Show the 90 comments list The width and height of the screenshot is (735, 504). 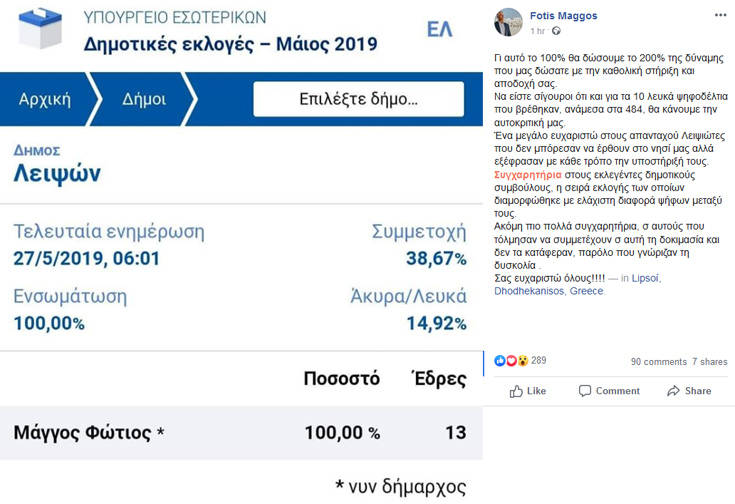pyautogui.click(x=658, y=362)
